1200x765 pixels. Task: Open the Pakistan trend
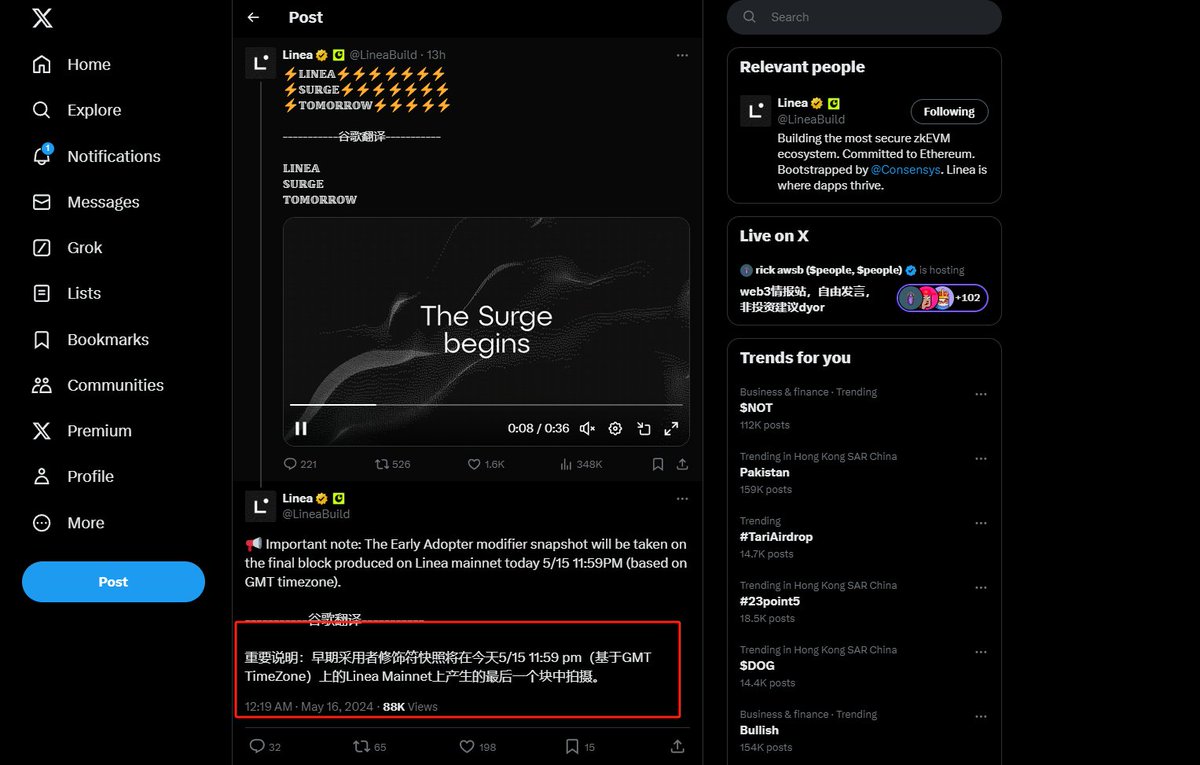click(764, 472)
